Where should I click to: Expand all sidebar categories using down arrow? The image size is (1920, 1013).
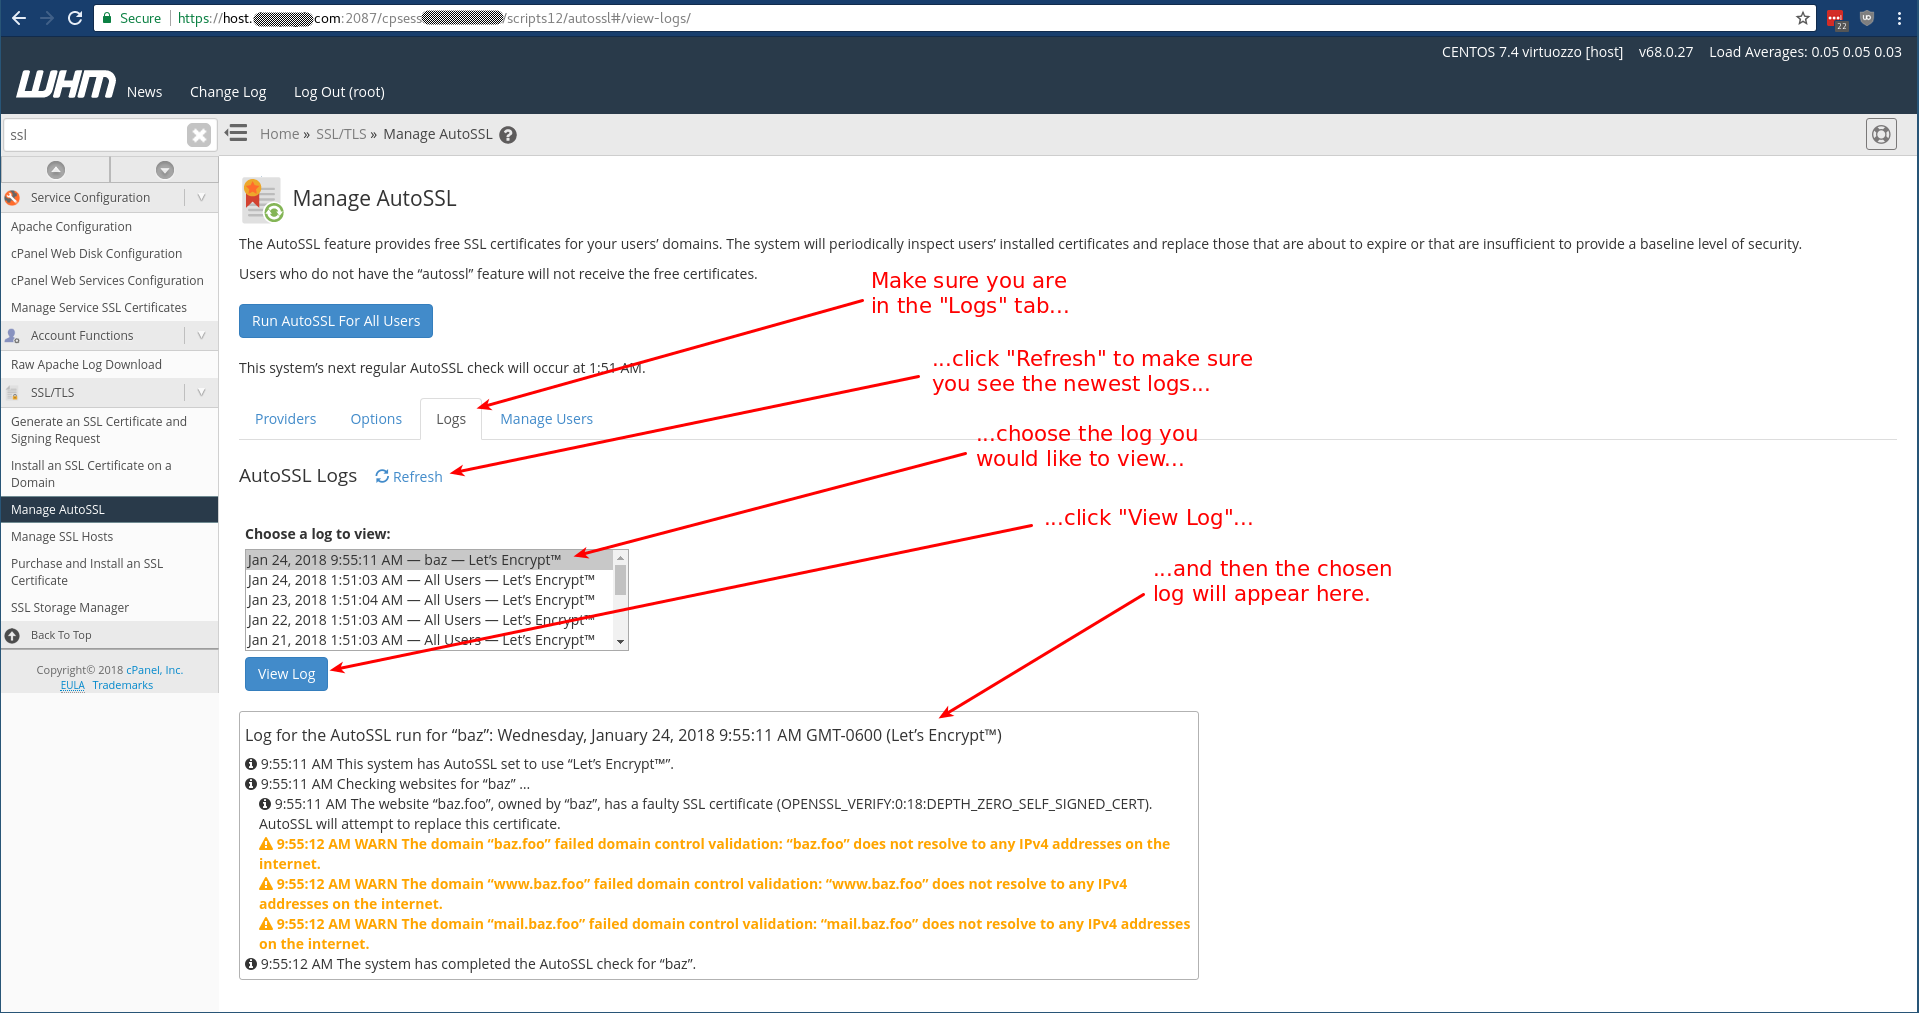165,170
